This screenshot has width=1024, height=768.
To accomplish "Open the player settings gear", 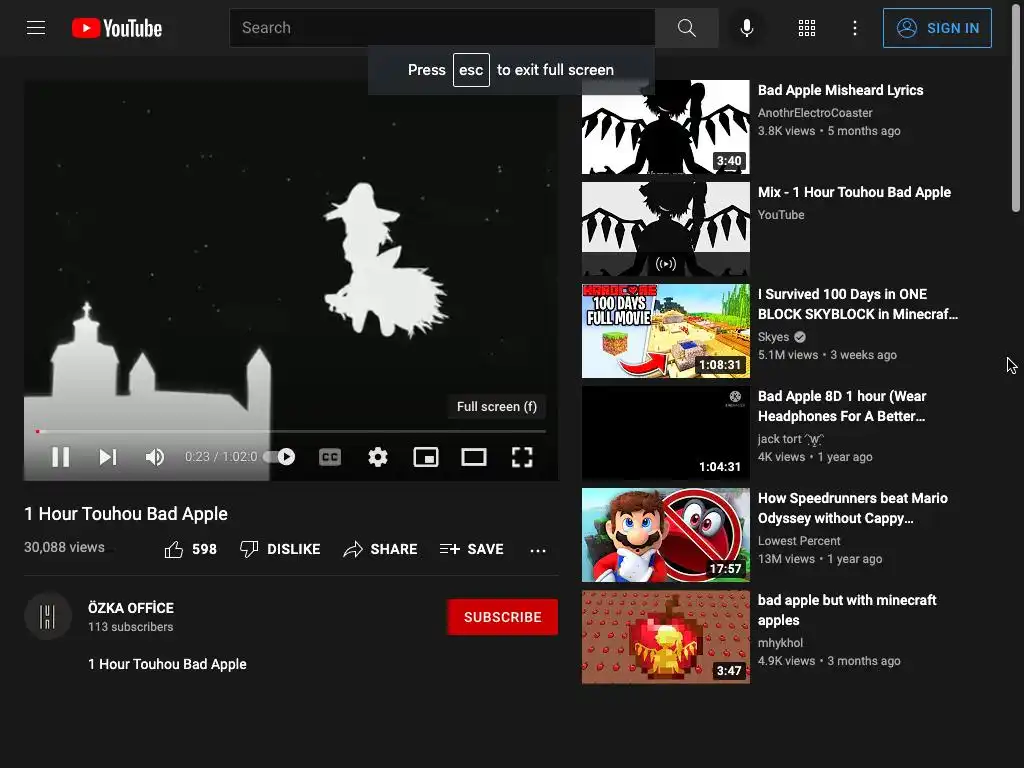I will [377, 456].
